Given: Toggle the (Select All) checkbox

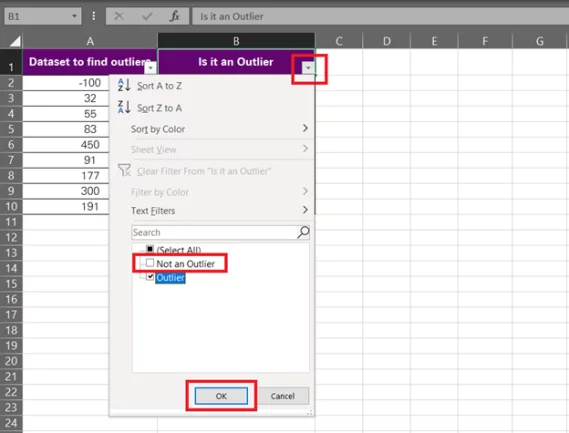Looking at the screenshot, I should [150, 249].
